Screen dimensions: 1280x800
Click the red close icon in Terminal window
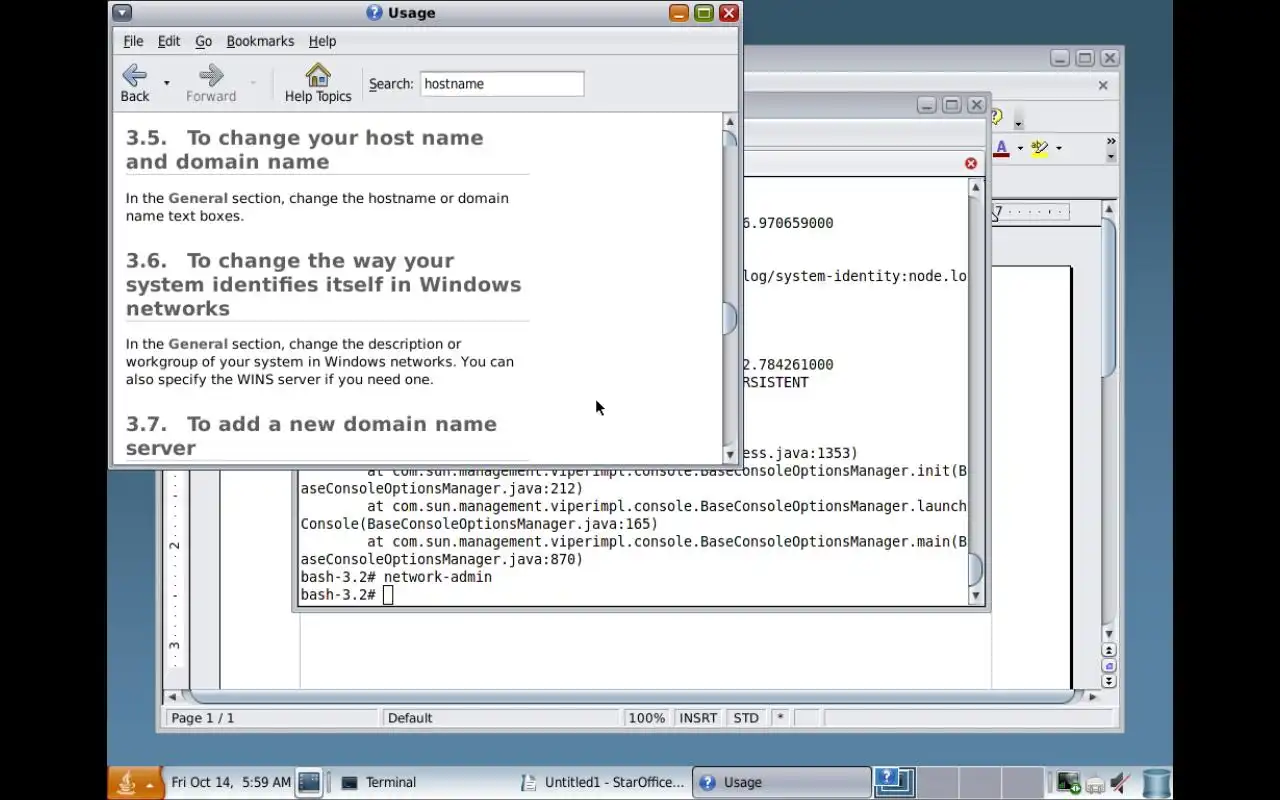(x=971, y=163)
